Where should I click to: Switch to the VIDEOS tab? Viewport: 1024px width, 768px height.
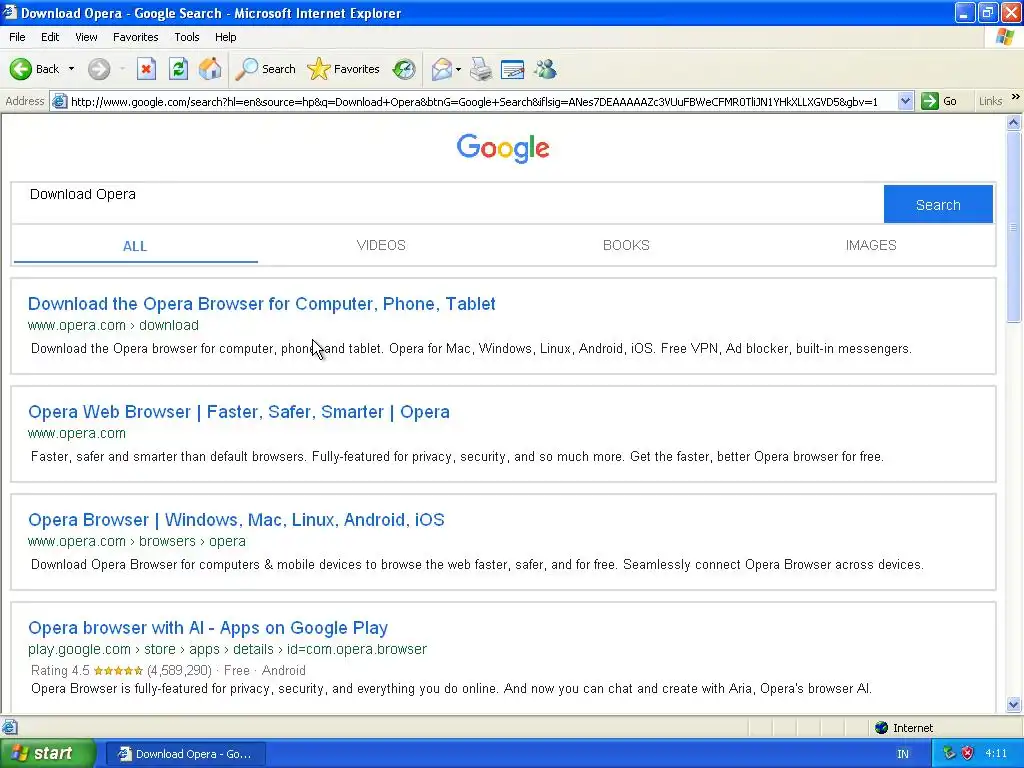(x=381, y=246)
